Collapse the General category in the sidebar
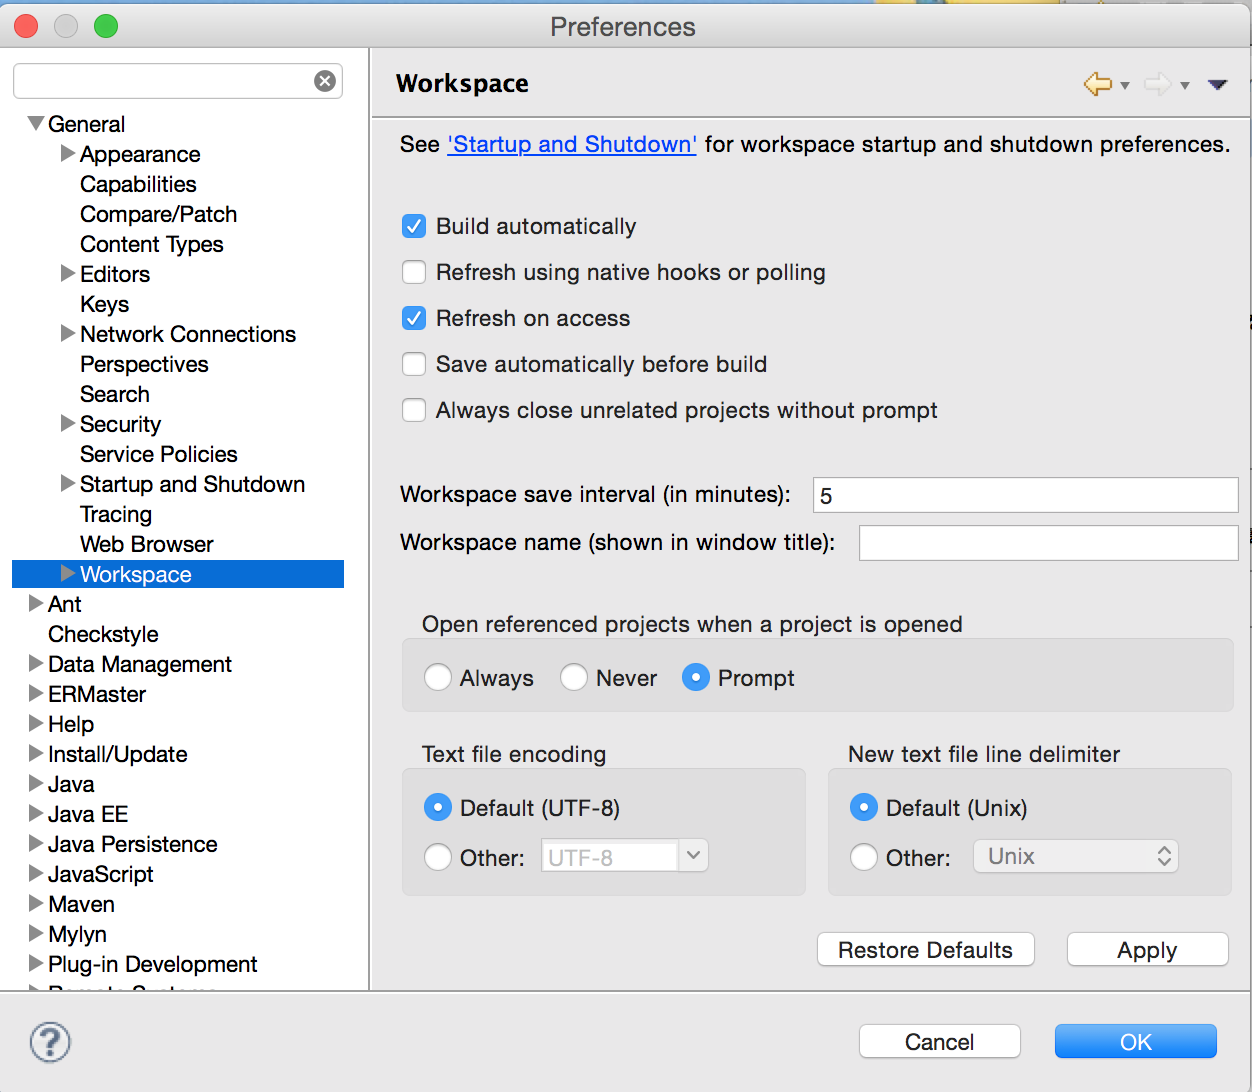1252x1092 pixels. (34, 124)
